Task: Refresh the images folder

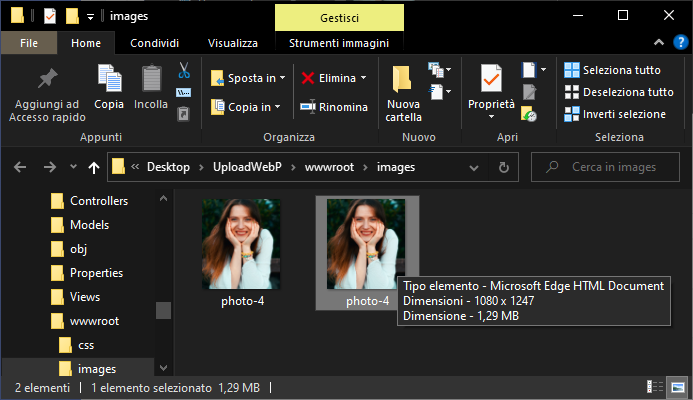Action: (503, 168)
